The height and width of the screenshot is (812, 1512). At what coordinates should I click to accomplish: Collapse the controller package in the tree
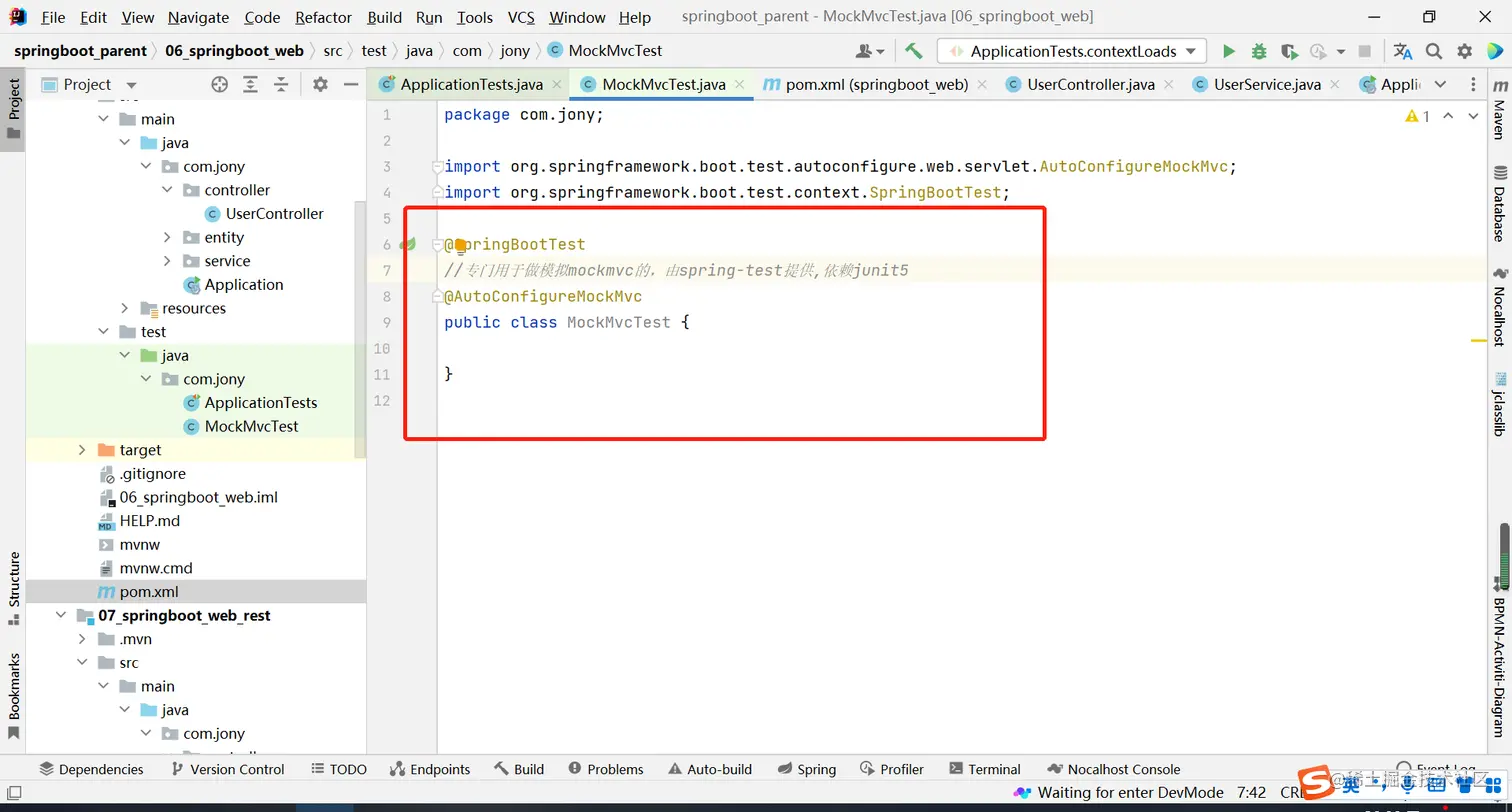click(x=167, y=190)
